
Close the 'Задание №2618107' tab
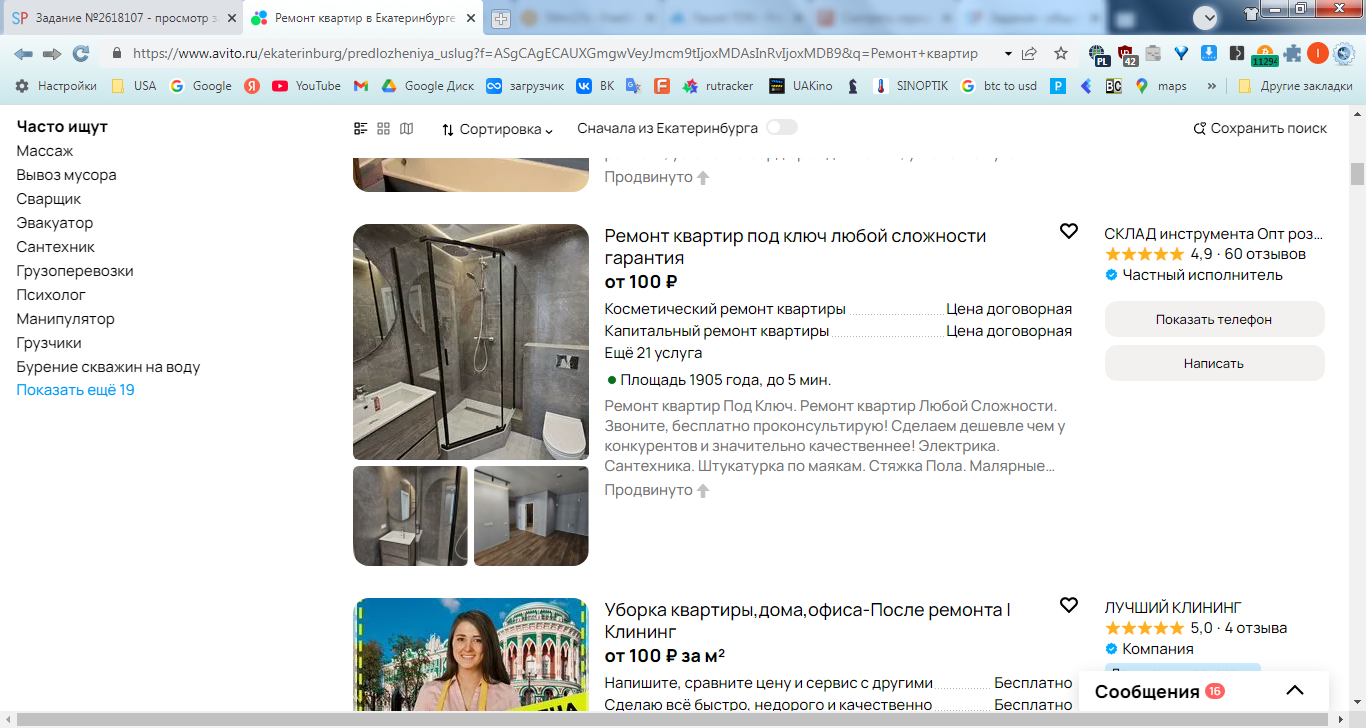coord(232,18)
